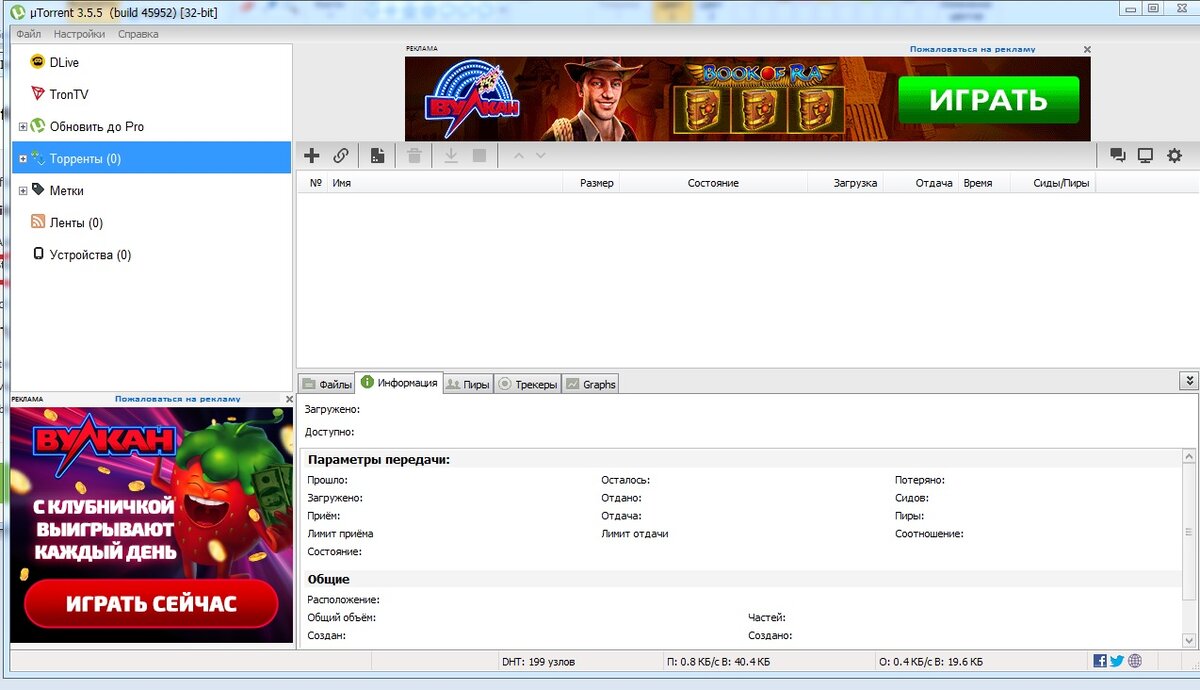The width and height of the screenshot is (1200, 690).
Task: Sort by the Загрузка column header
Action: 845,183
